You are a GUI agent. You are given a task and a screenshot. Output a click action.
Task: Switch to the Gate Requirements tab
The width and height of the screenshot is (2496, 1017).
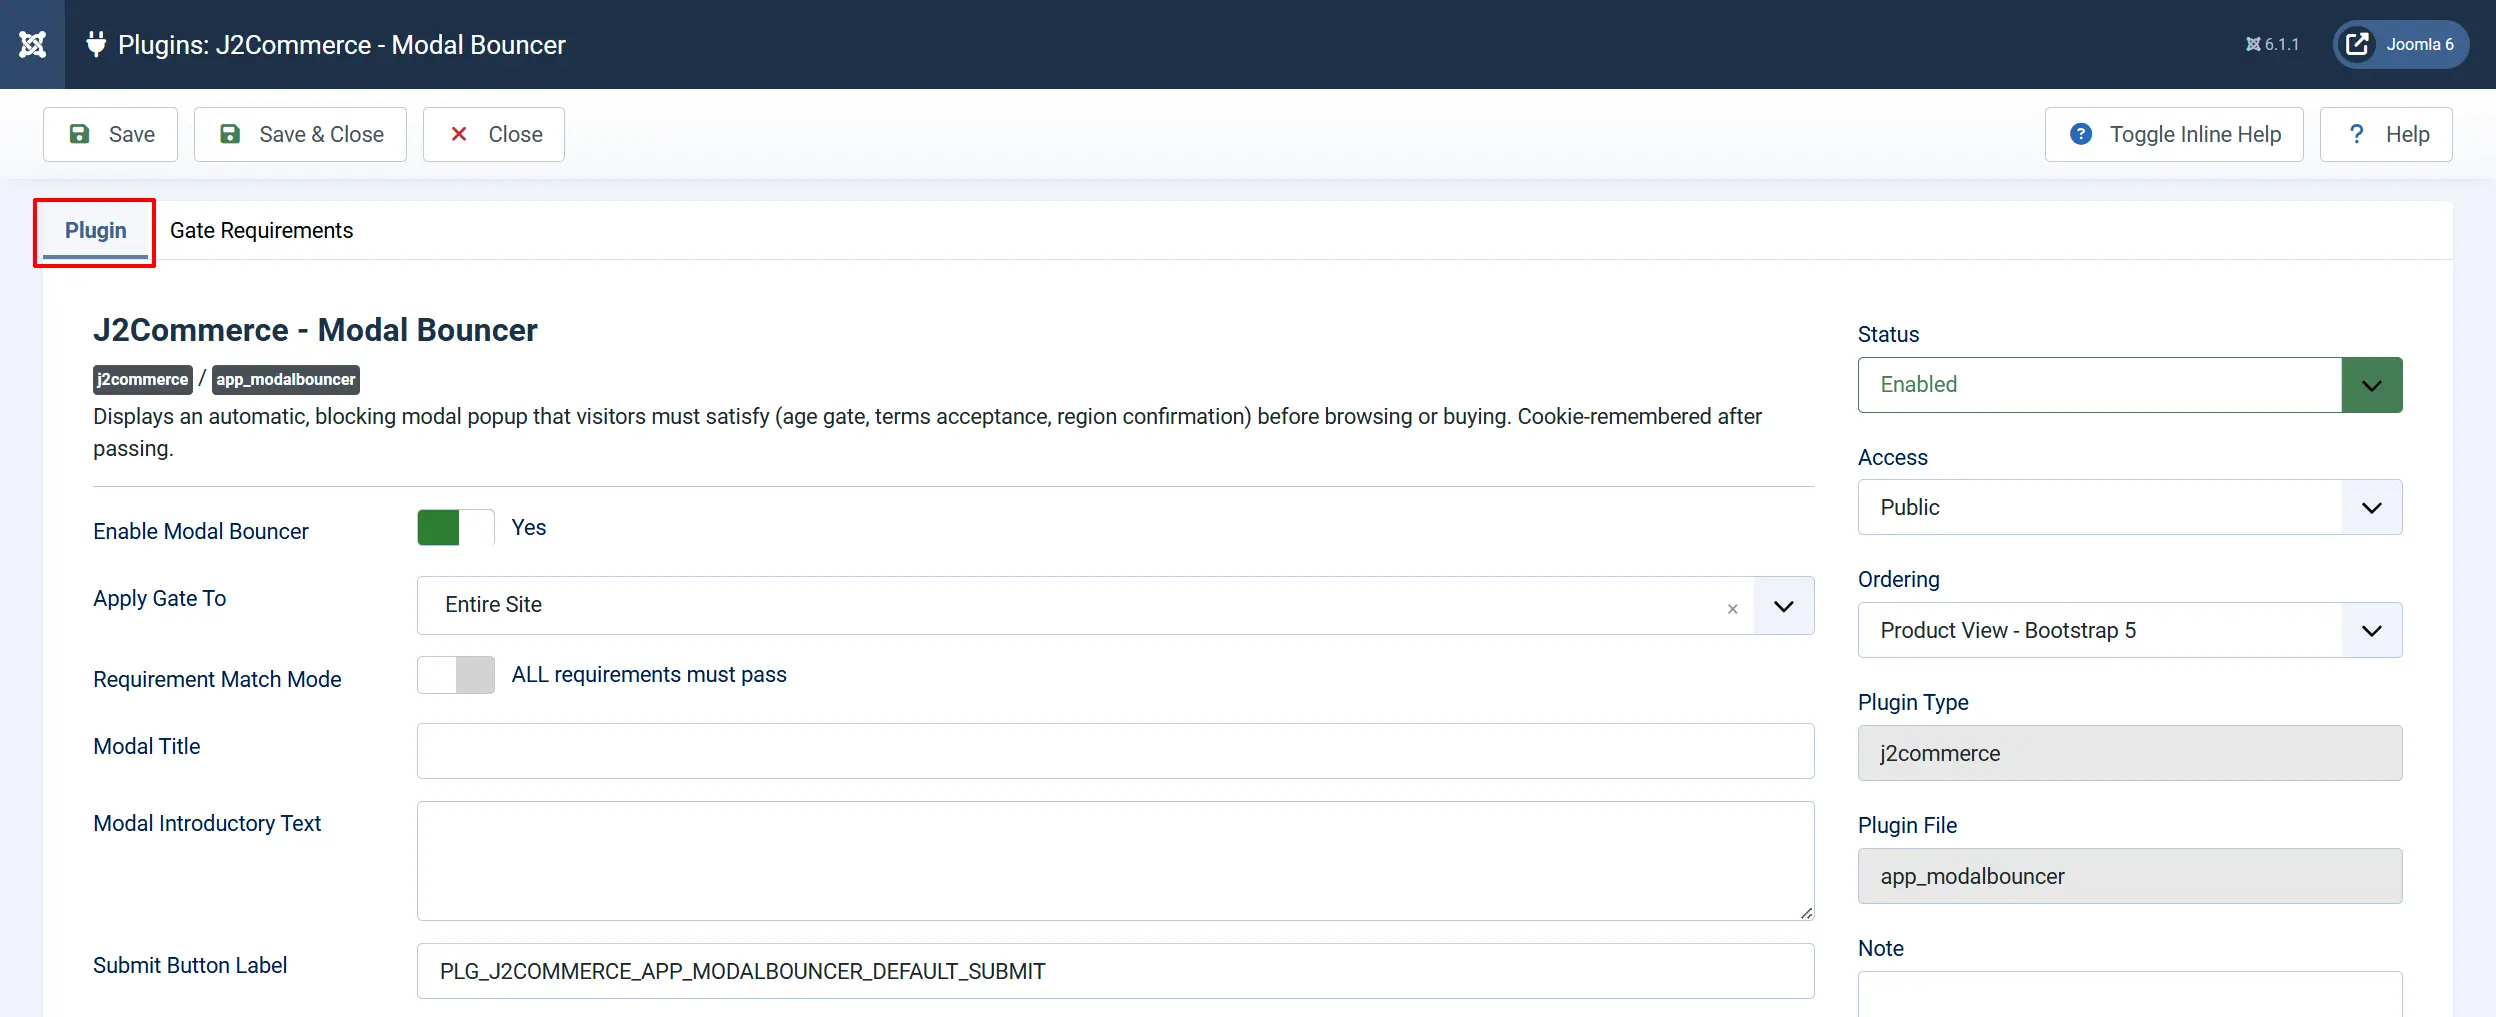tap(261, 231)
